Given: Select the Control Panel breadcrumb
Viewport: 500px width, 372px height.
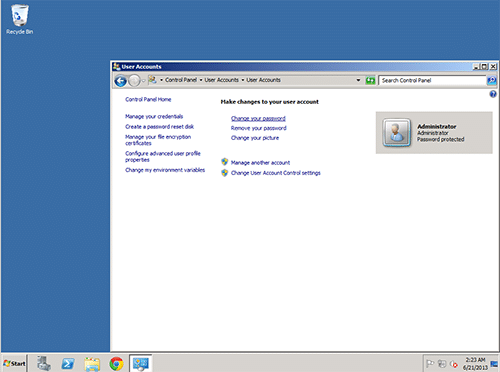Looking at the screenshot, I should [181, 80].
